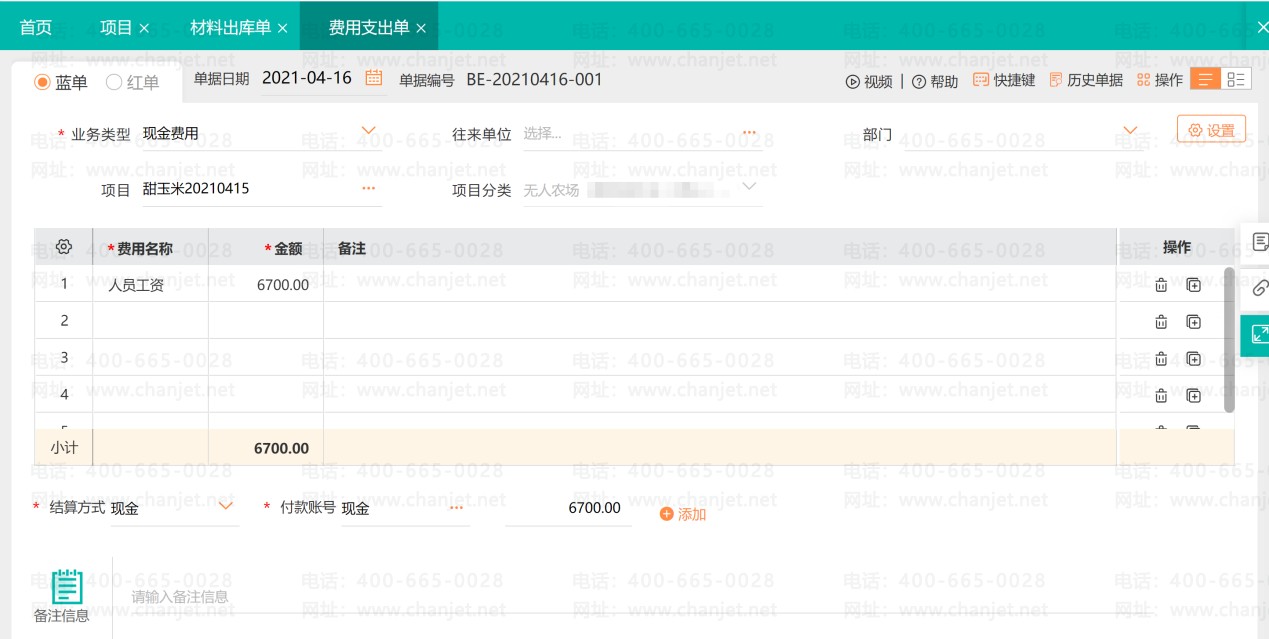Image resolution: width=1269 pixels, height=639 pixels.
Task: Click the 小计 6700.00 subtotal
Action: click(x=281, y=448)
